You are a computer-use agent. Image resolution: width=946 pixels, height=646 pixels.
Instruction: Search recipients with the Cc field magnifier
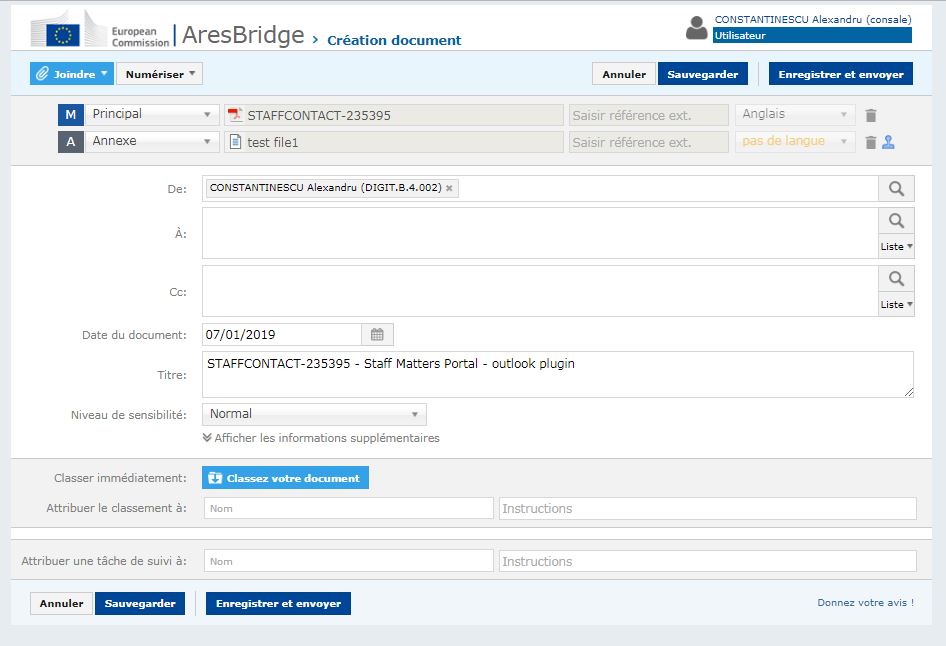coord(896,279)
